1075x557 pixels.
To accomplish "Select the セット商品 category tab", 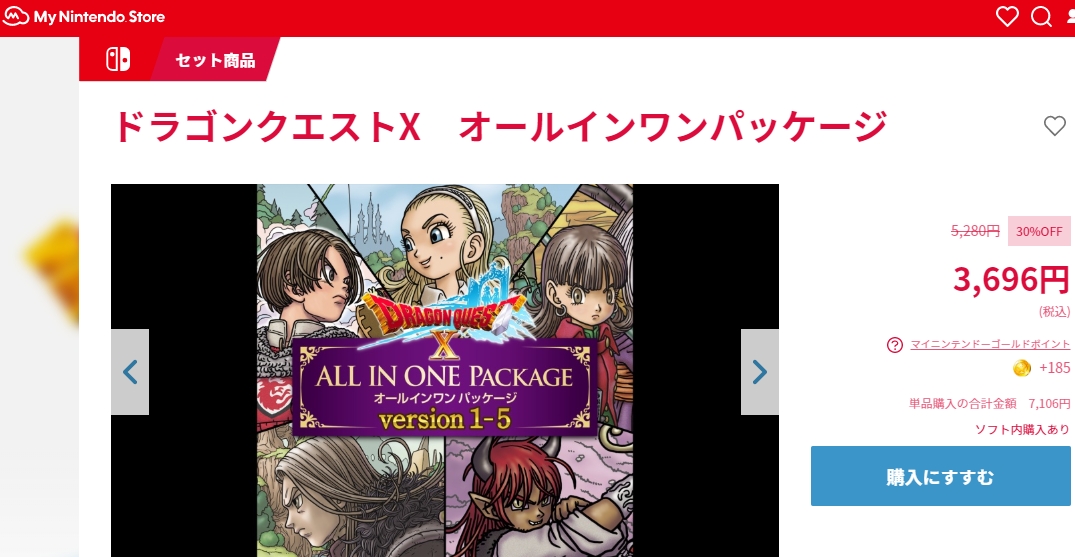I will (215, 60).
